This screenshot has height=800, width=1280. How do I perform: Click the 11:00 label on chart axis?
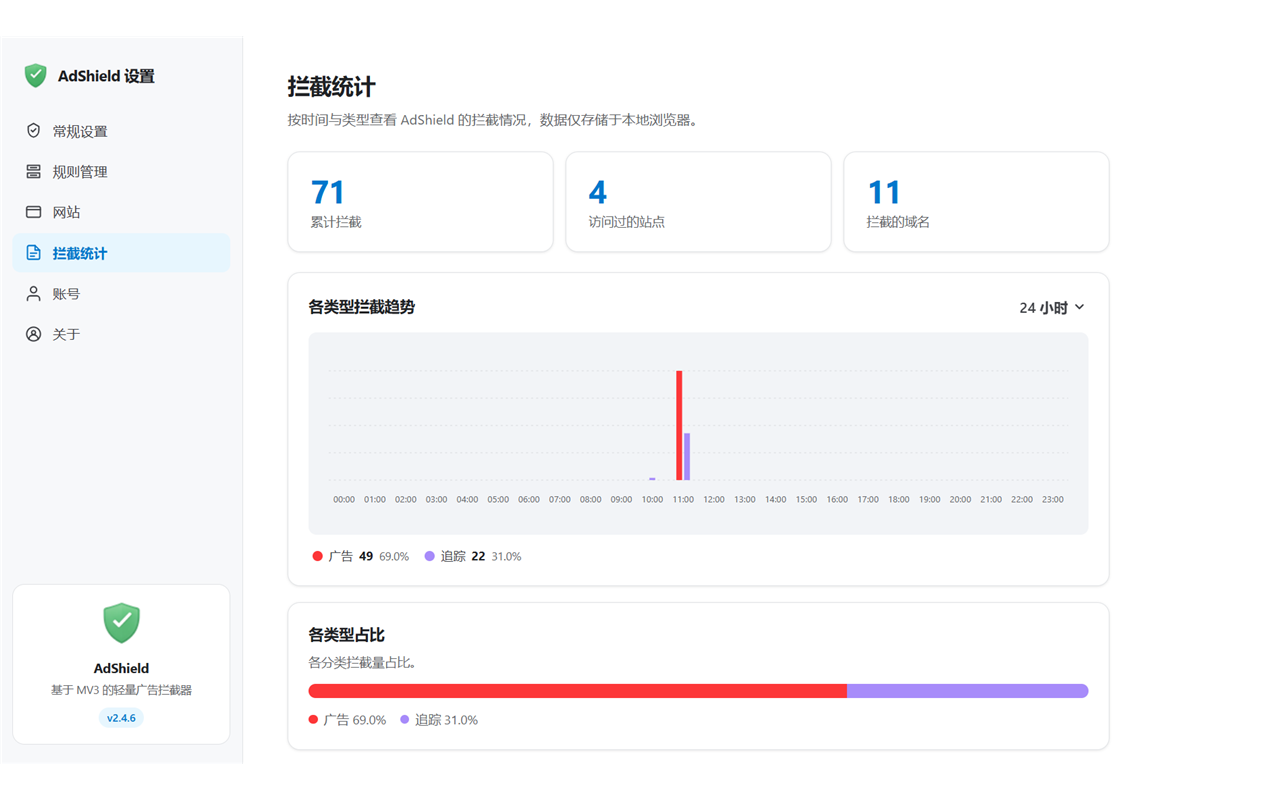(x=683, y=499)
